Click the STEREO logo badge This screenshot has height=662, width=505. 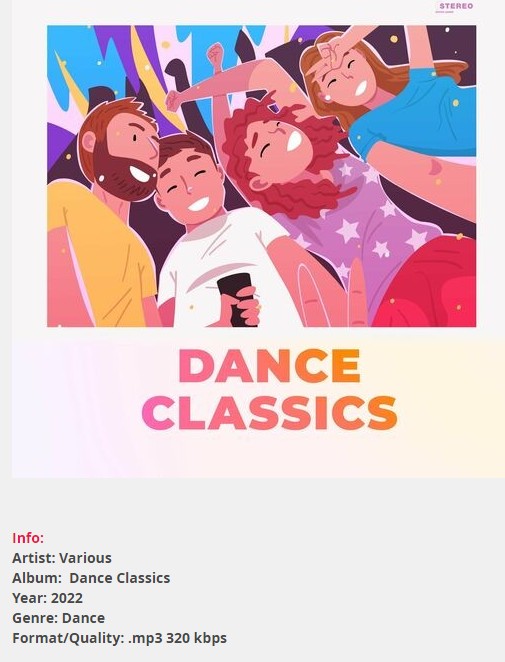(455, 7)
